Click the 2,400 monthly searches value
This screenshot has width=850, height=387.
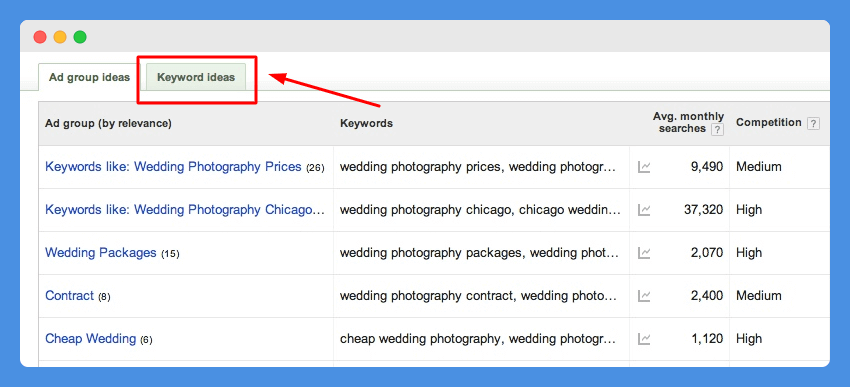click(x=707, y=296)
